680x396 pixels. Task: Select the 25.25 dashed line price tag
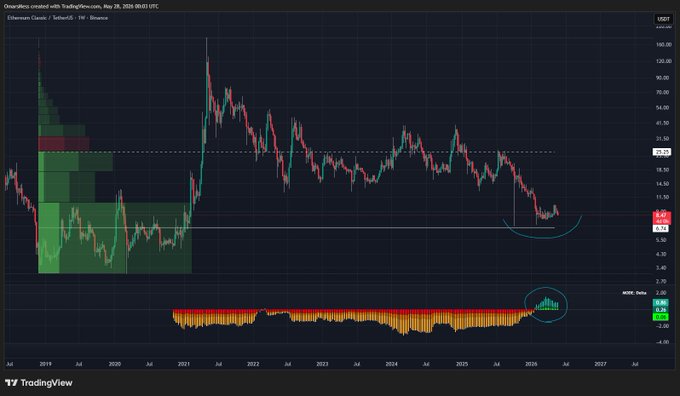pos(662,152)
